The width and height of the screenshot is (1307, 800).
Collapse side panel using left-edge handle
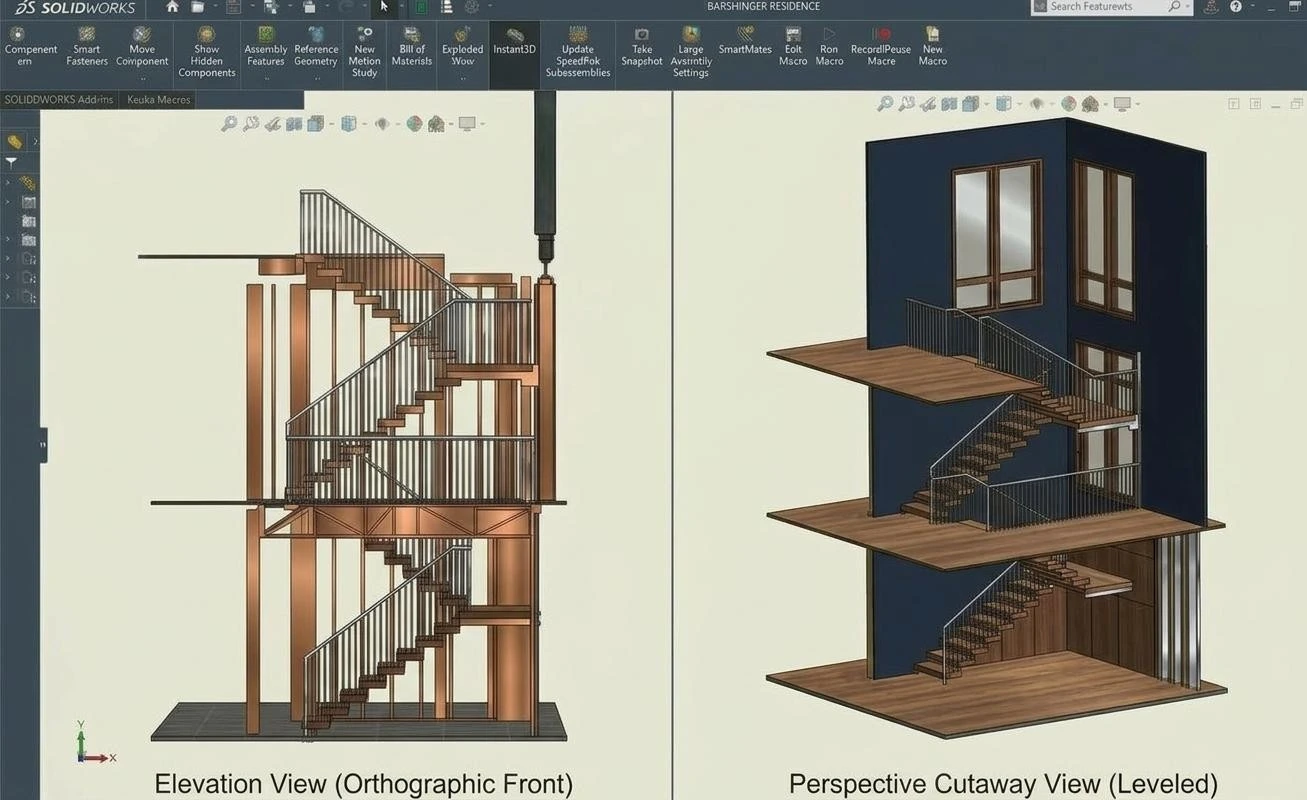click(43, 445)
